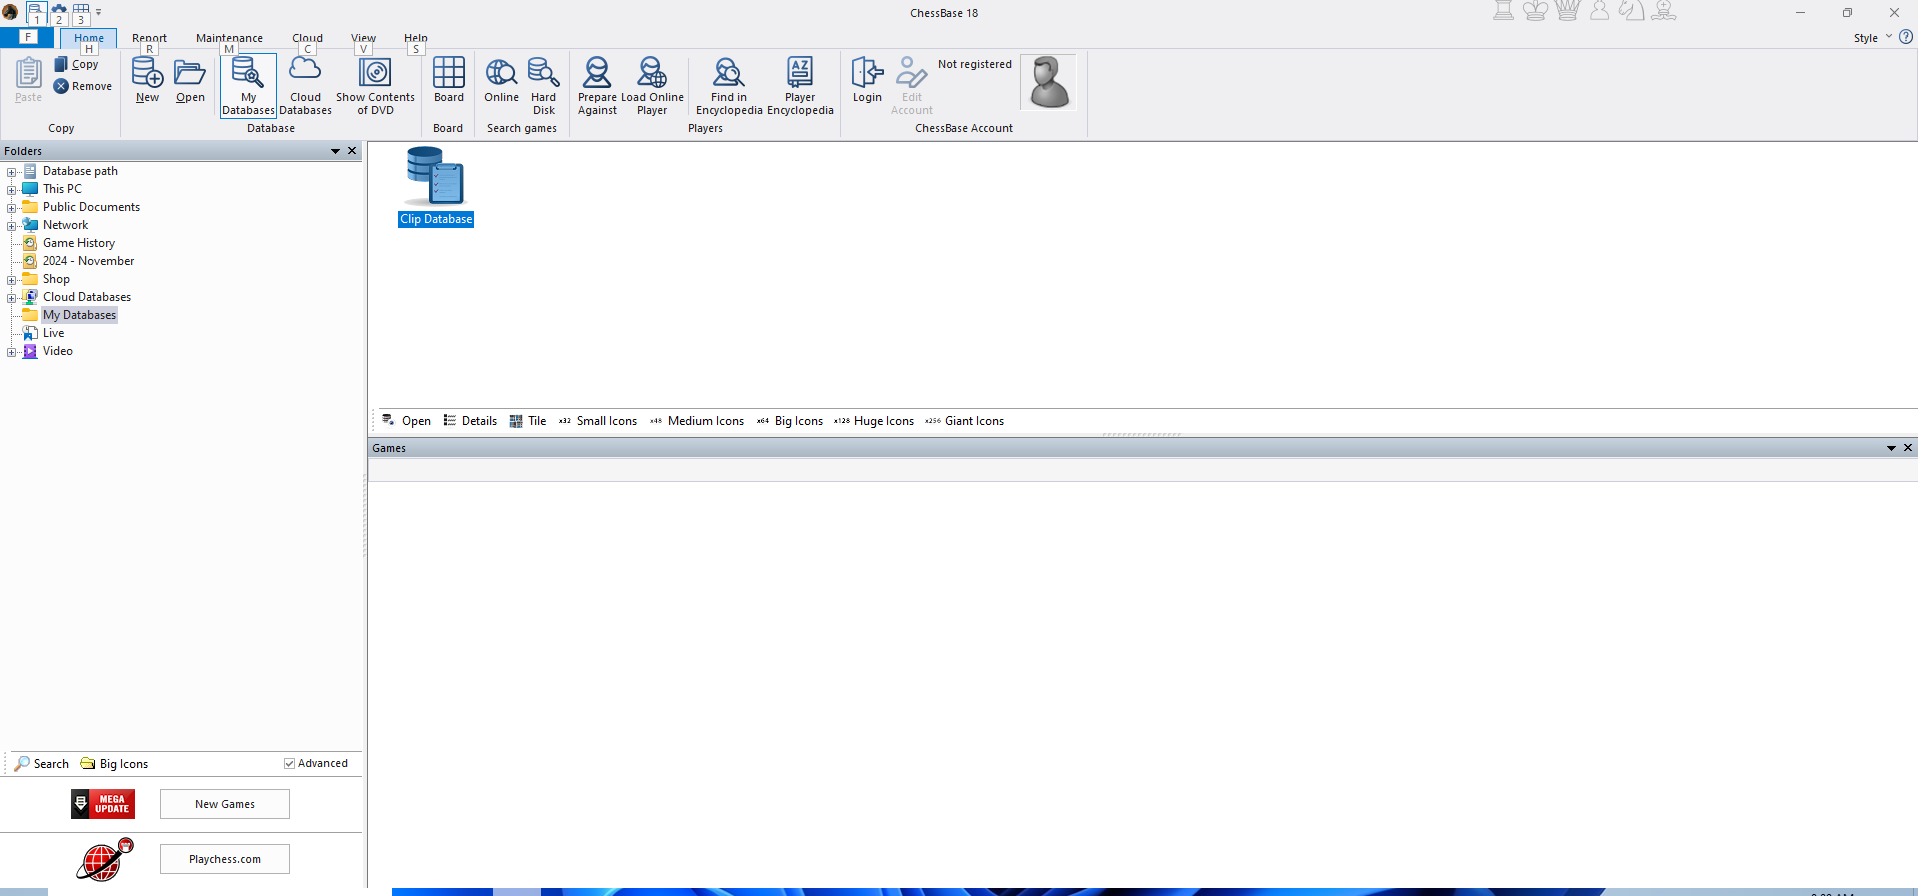This screenshot has width=1918, height=896.
Task: Expand the Database path tree node
Action: coord(12,172)
